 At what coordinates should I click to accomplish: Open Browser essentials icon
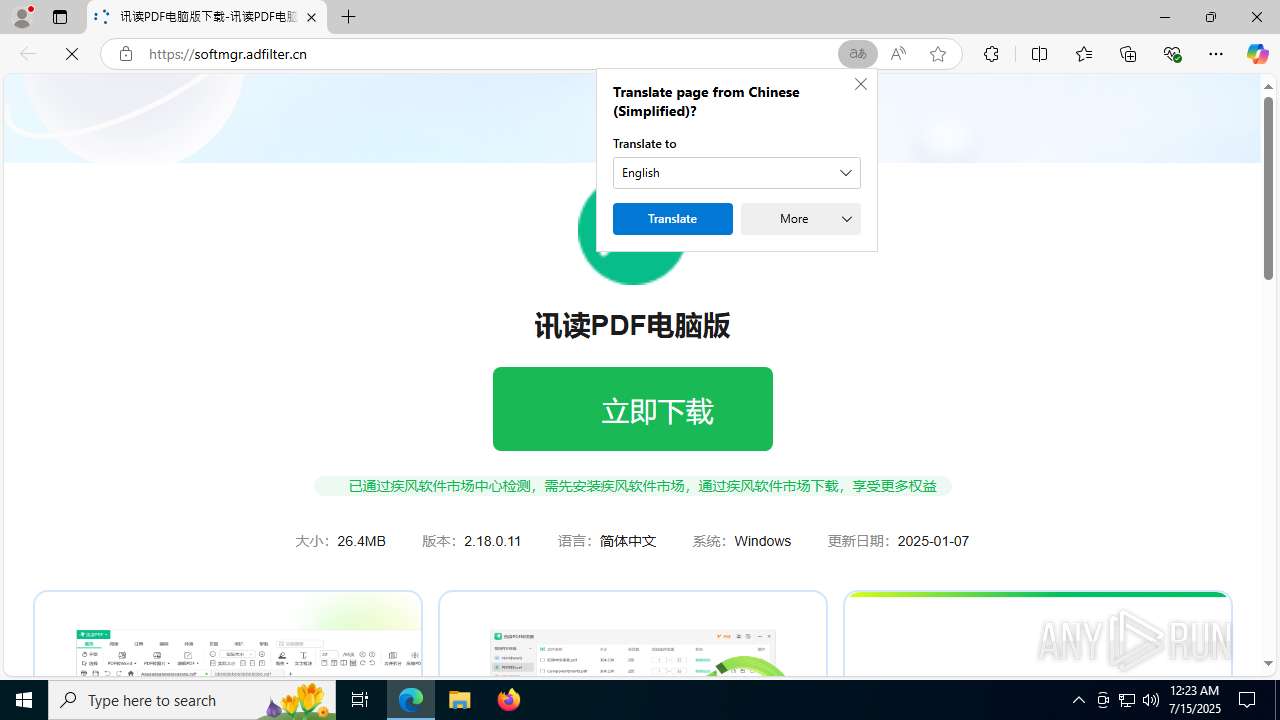(1172, 54)
